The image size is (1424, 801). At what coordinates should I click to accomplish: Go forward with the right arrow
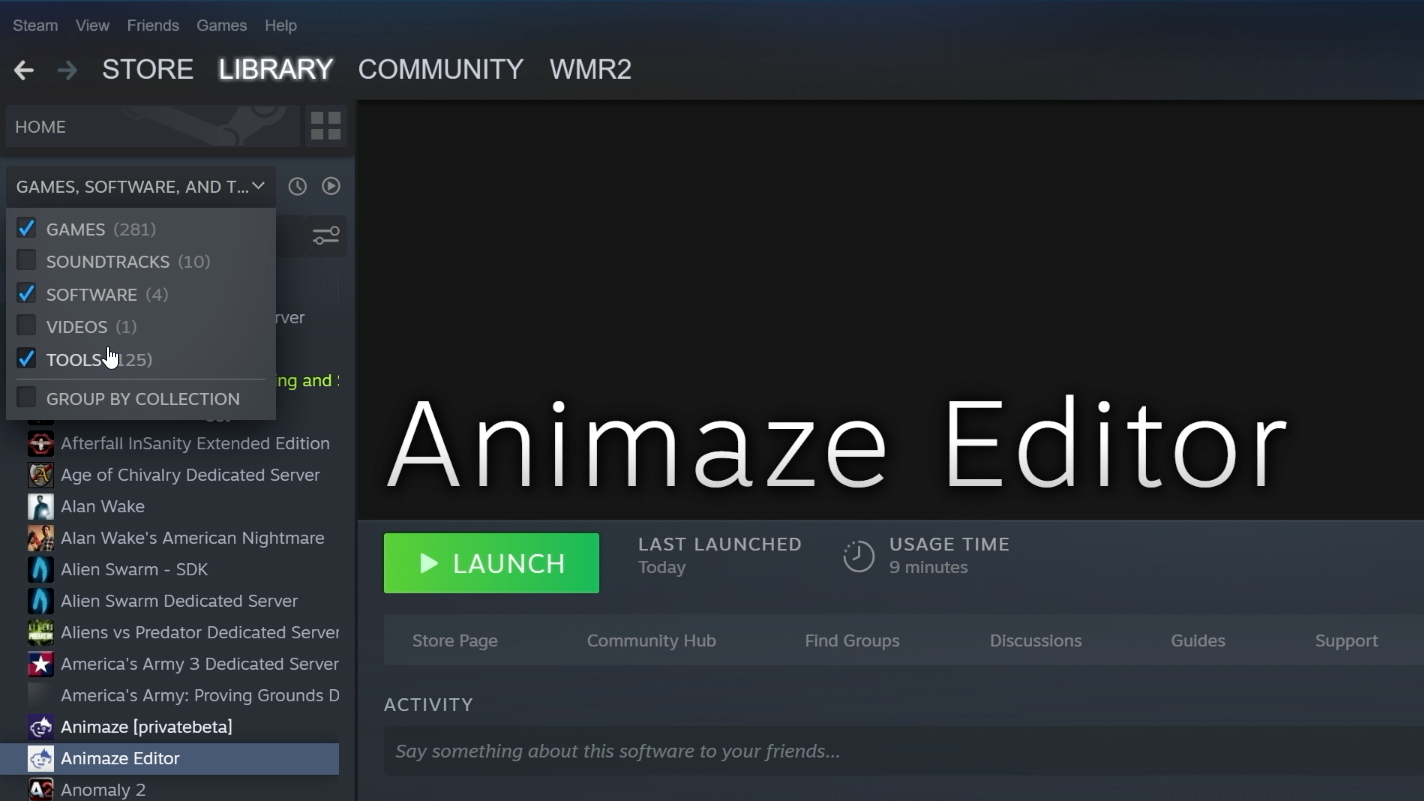tap(67, 70)
